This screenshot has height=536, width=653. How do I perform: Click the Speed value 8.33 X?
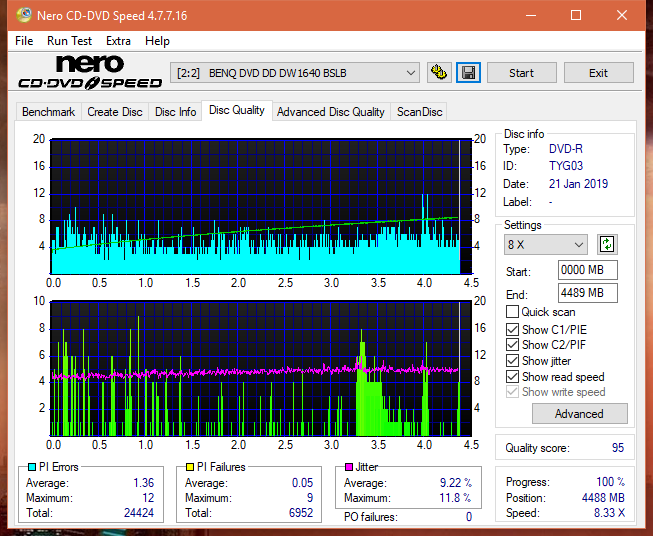(x=609, y=513)
